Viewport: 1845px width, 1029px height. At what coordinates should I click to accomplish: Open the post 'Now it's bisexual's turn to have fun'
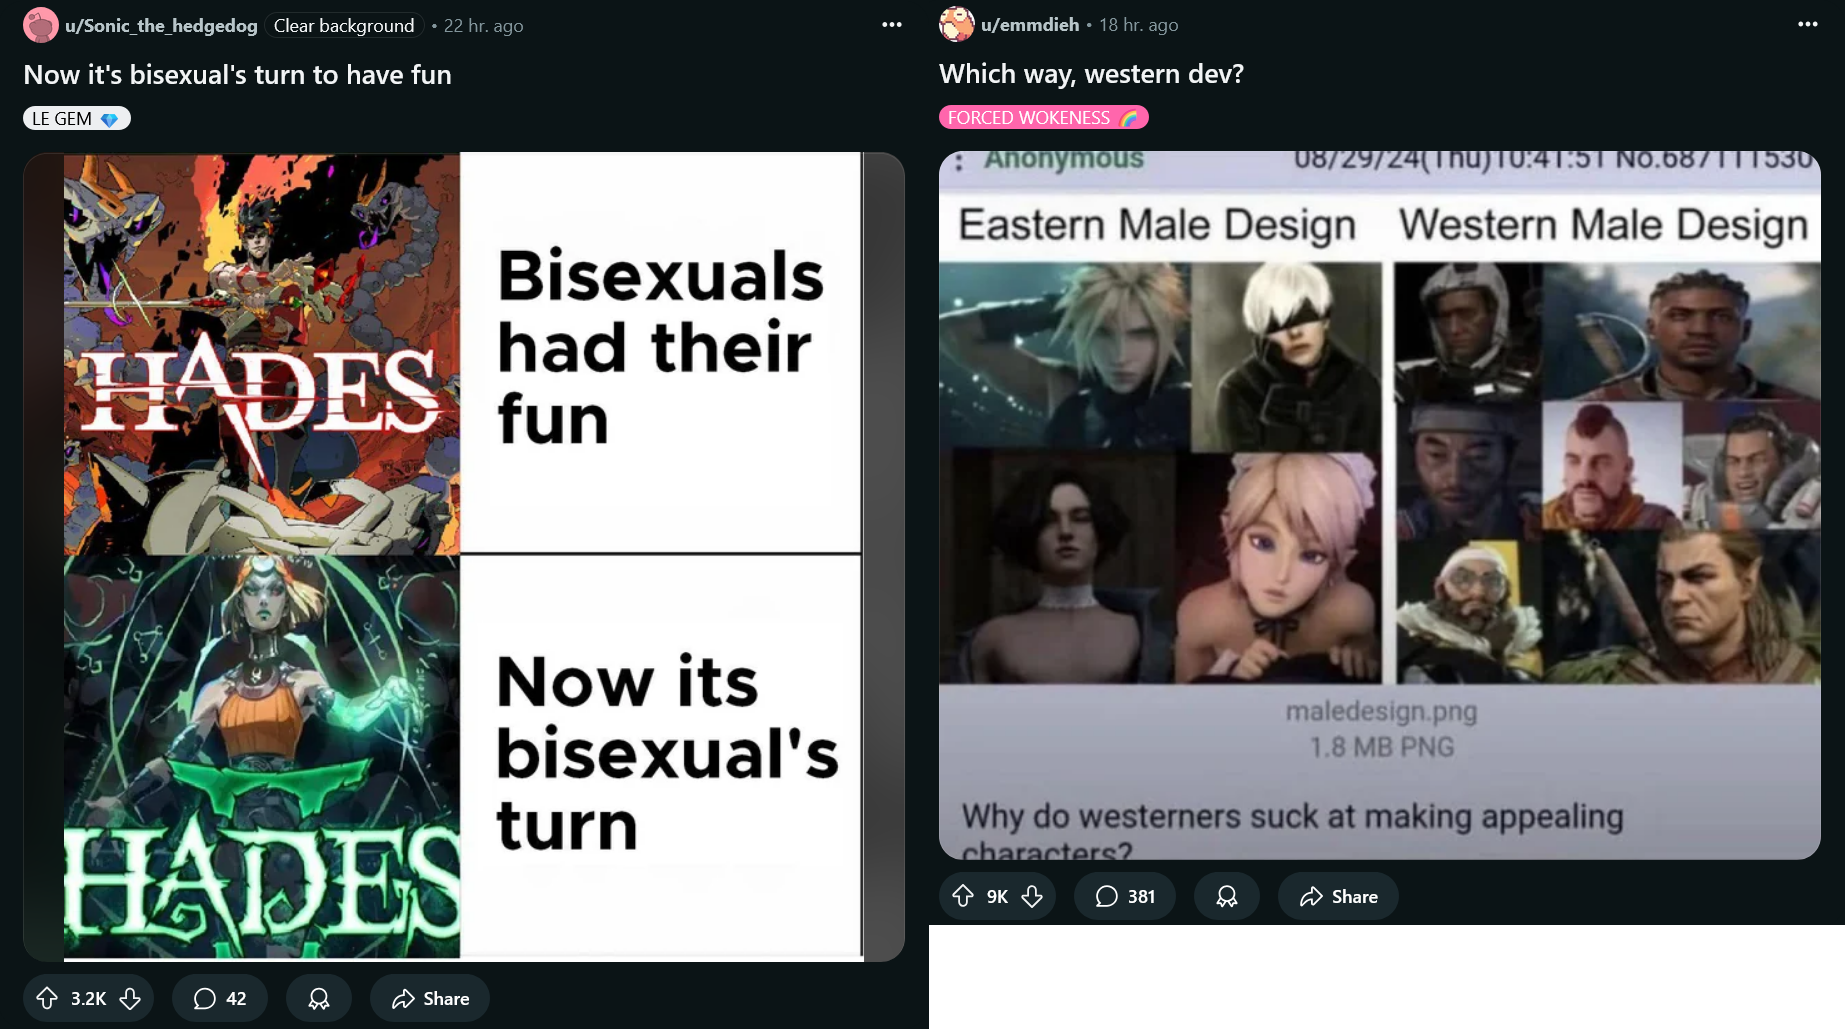(x=237, y=75)
